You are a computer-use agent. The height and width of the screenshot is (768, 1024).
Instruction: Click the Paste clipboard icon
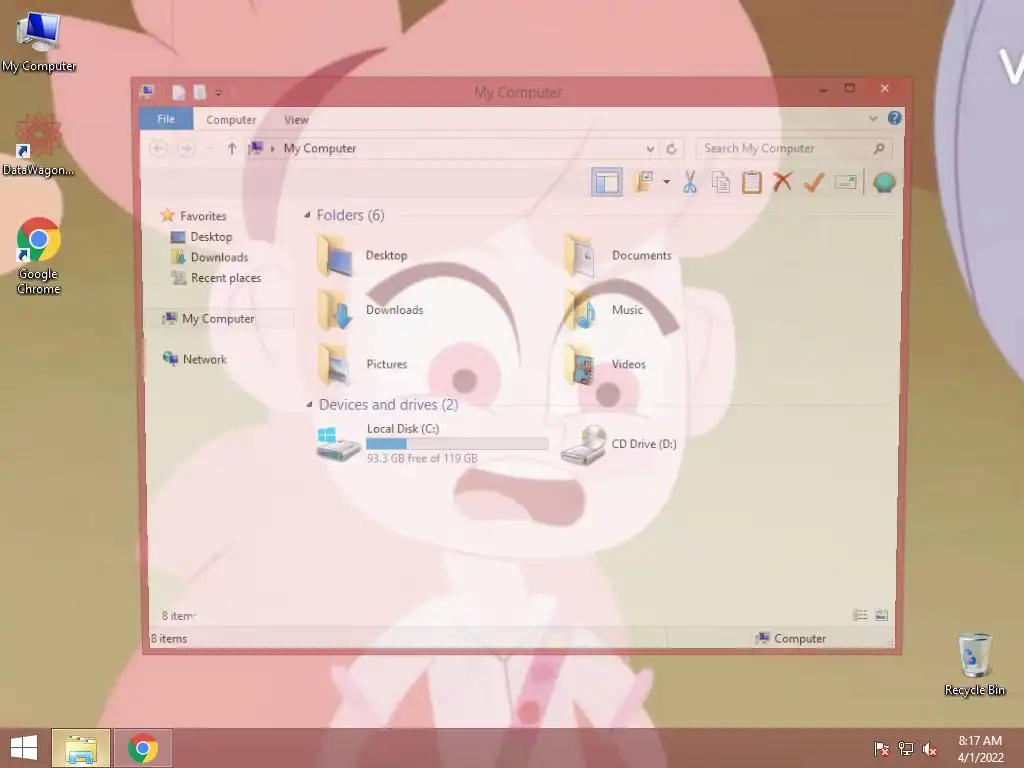(x=752, y=182)
